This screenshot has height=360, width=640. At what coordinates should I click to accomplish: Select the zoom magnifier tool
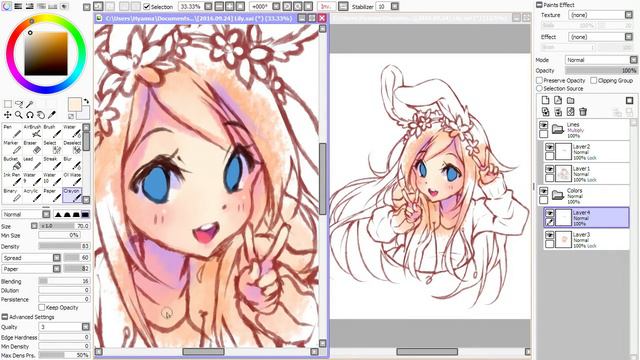coord(19,115)
